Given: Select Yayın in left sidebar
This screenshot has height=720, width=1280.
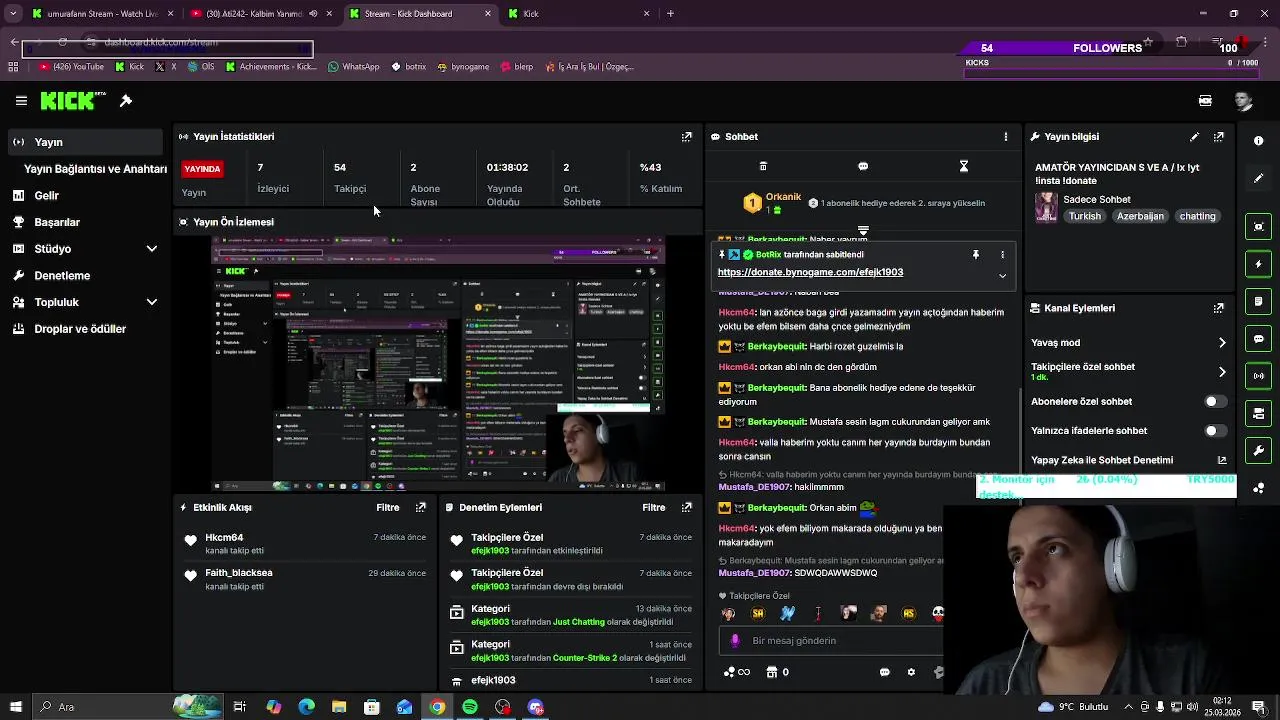Looking at the screenshot, I should coord(85,142).
